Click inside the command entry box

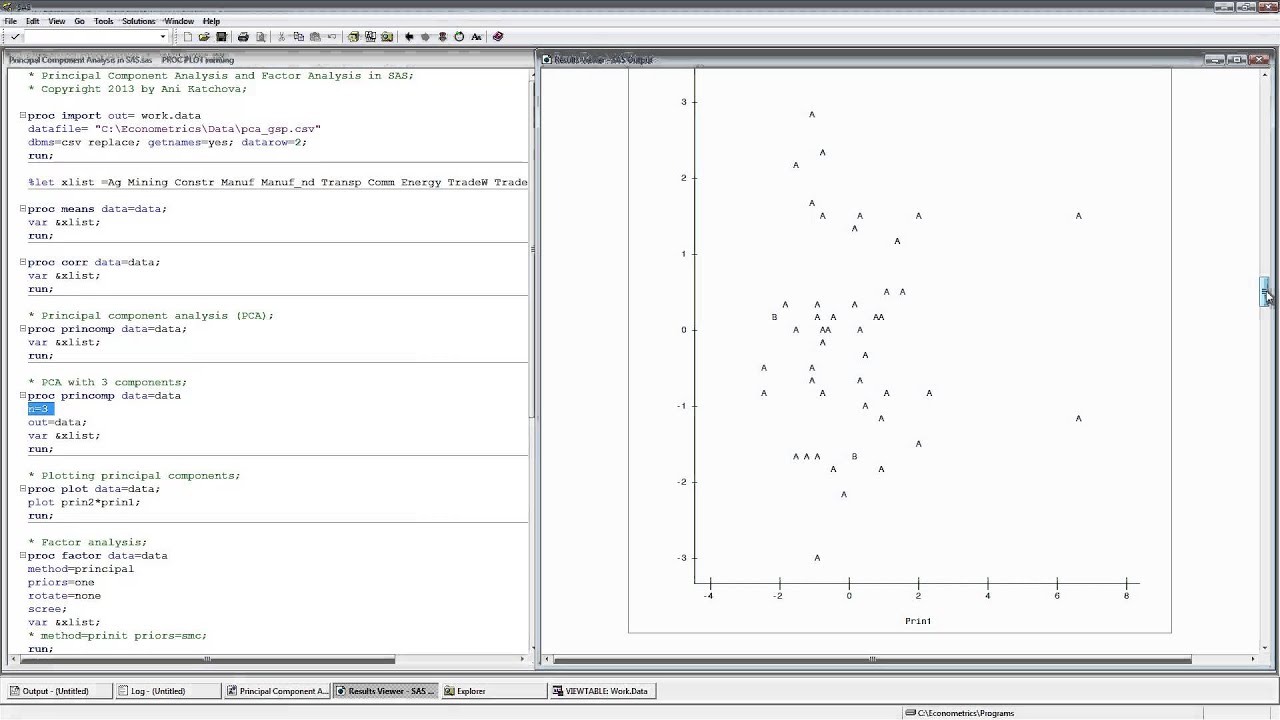pyautogui.click(x=90, y=37)
